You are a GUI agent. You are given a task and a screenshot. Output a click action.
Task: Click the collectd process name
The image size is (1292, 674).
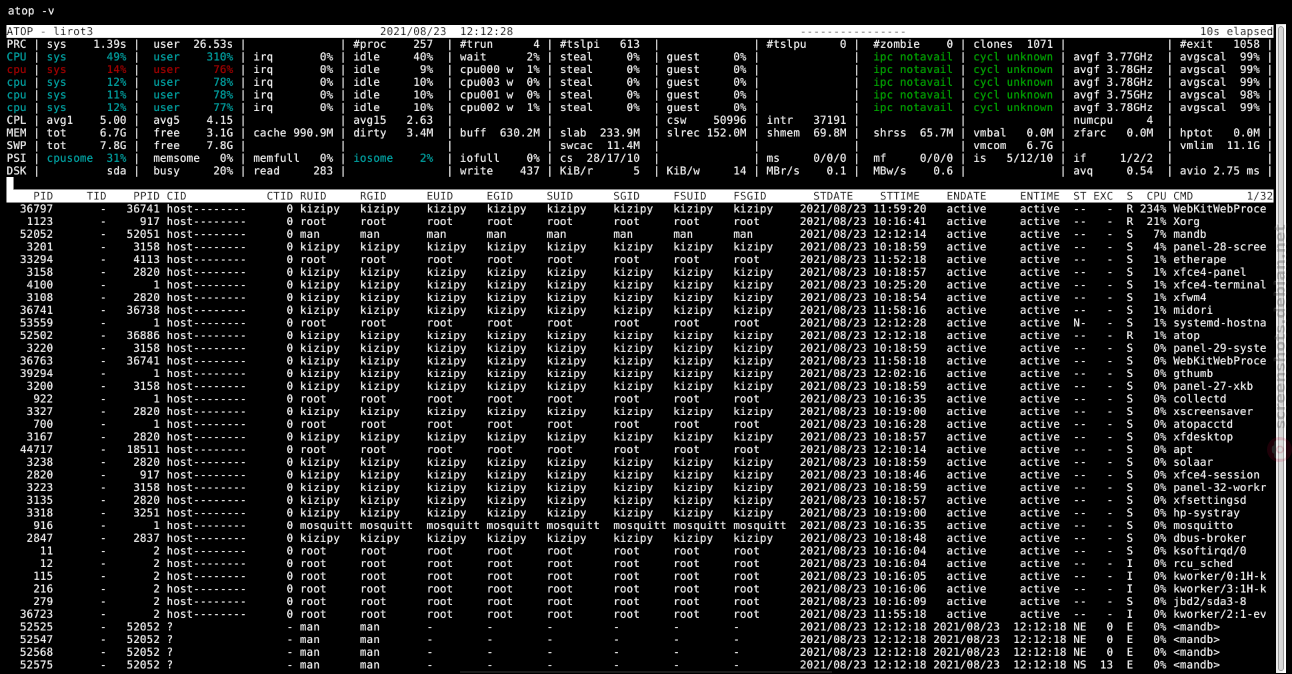coord(1200,399)
